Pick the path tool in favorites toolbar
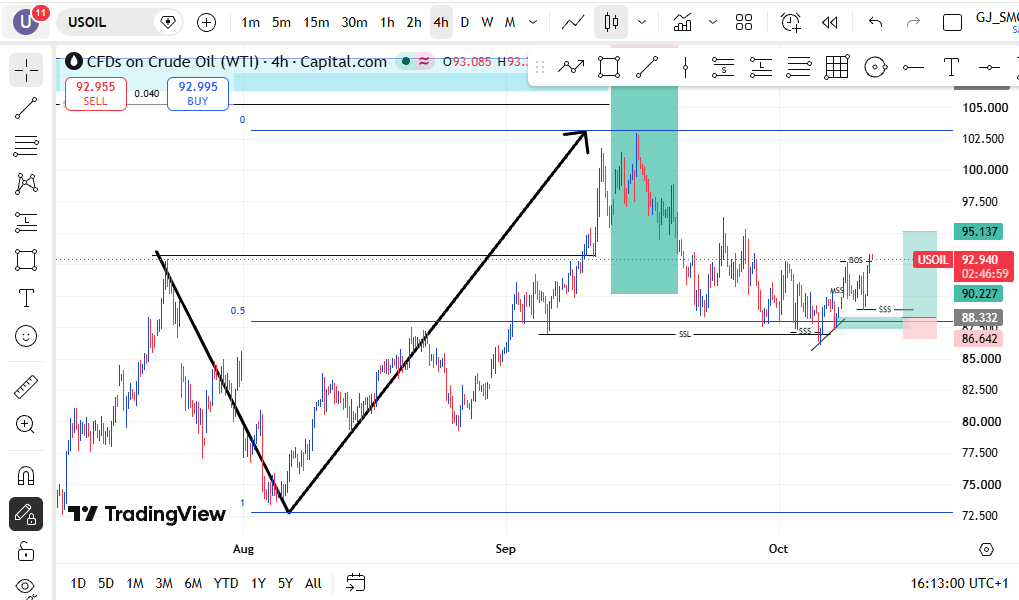This screenshot has height=600, width=1019. pyautogui.click(x=571, y=67)
